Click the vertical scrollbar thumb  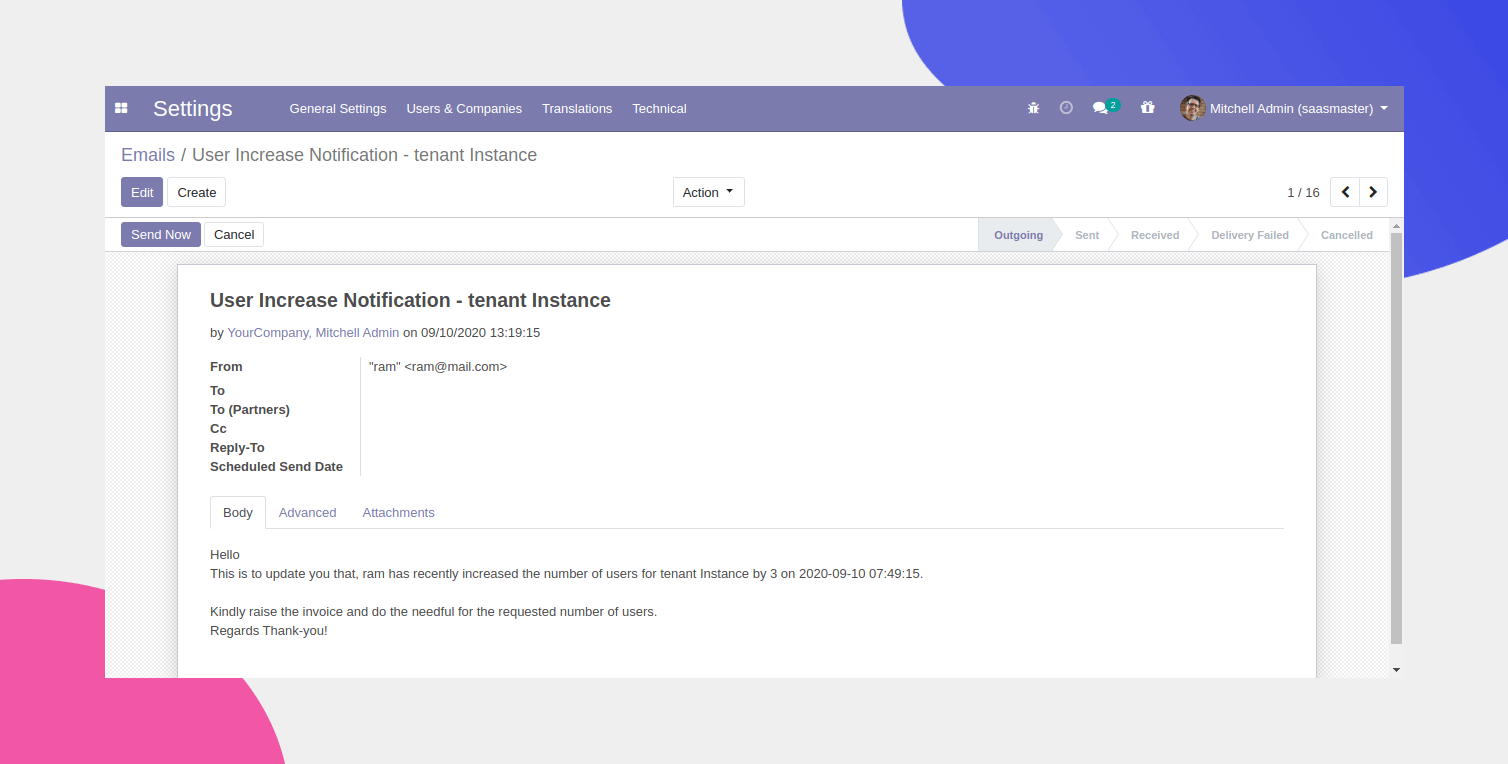pyautogui.click(x=1397, y=438)
